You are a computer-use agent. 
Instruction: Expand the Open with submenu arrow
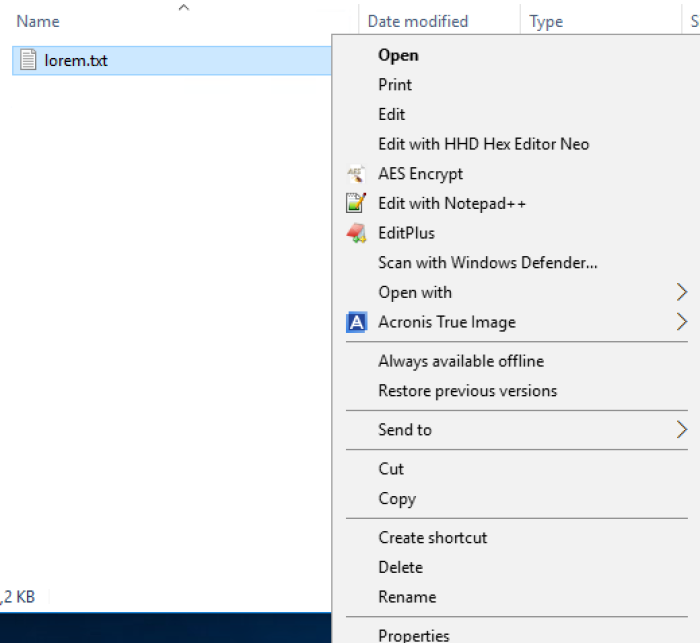point(681,292)
